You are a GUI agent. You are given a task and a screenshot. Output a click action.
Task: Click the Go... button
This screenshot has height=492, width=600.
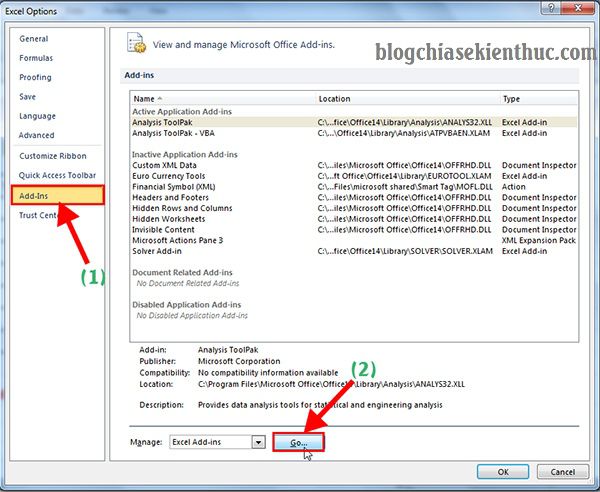[298, 443]
